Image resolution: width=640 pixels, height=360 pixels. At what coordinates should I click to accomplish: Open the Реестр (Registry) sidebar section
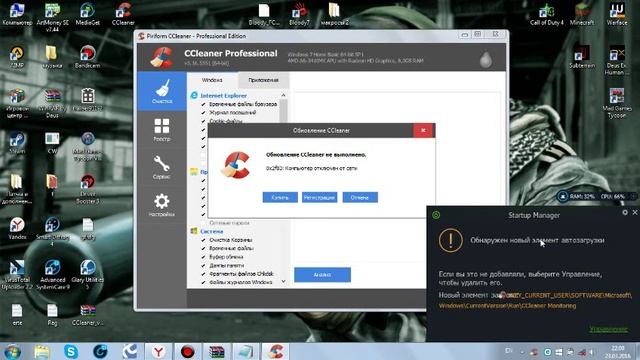point(162,130)
